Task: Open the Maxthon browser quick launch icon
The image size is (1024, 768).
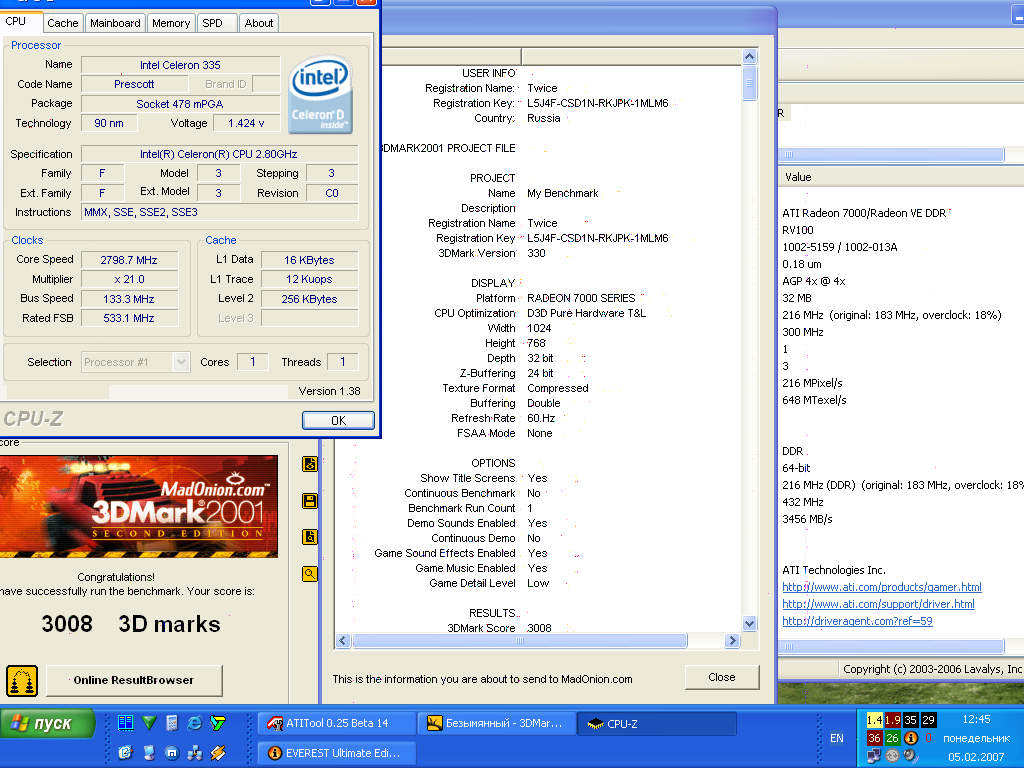Action: (172, 752)
